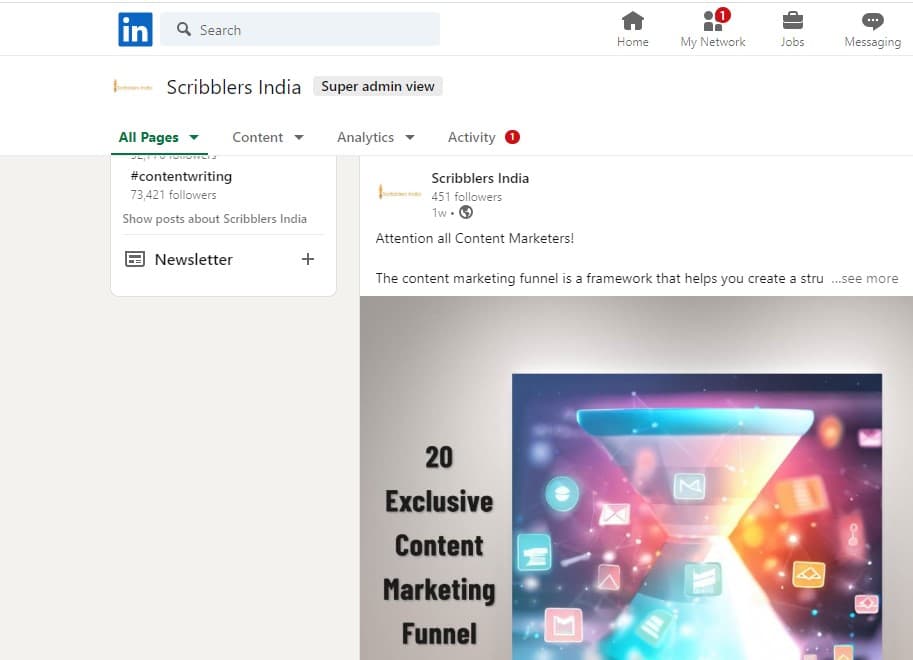Screen dimensions: 913x660
Task: Open My Network with notification badge
Action: (x=713, y=29)
